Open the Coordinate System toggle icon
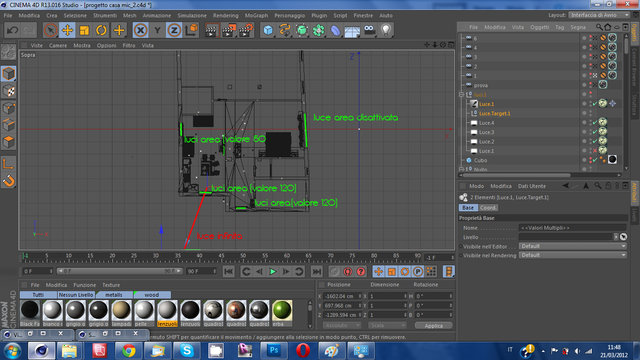 [x=192, y=30]
